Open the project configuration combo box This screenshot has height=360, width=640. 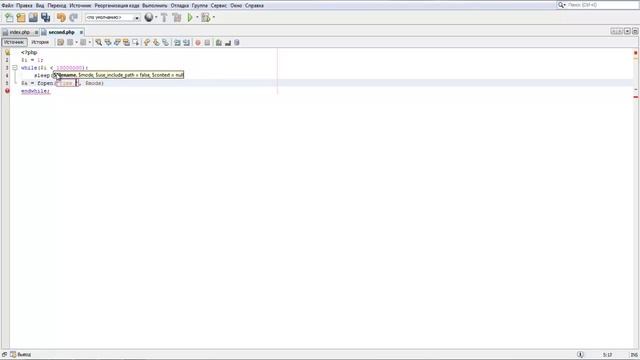coord(113,18)
